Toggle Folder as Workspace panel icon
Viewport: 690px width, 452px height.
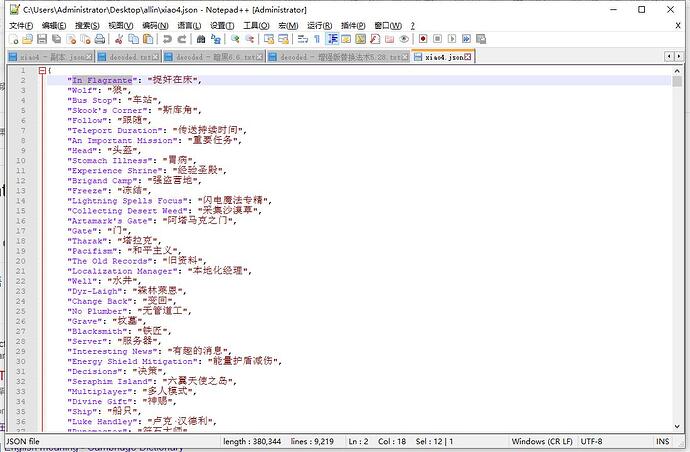[389, 39]
